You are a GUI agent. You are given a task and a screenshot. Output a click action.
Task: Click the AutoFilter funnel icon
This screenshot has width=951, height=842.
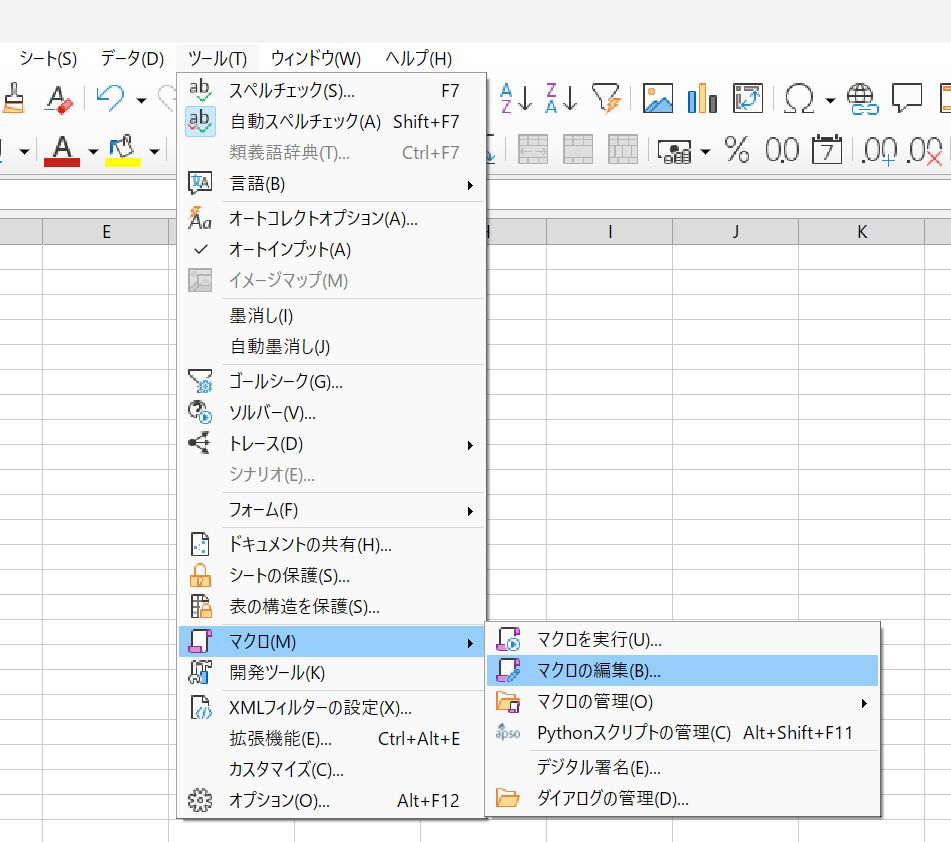click(606, 98)
